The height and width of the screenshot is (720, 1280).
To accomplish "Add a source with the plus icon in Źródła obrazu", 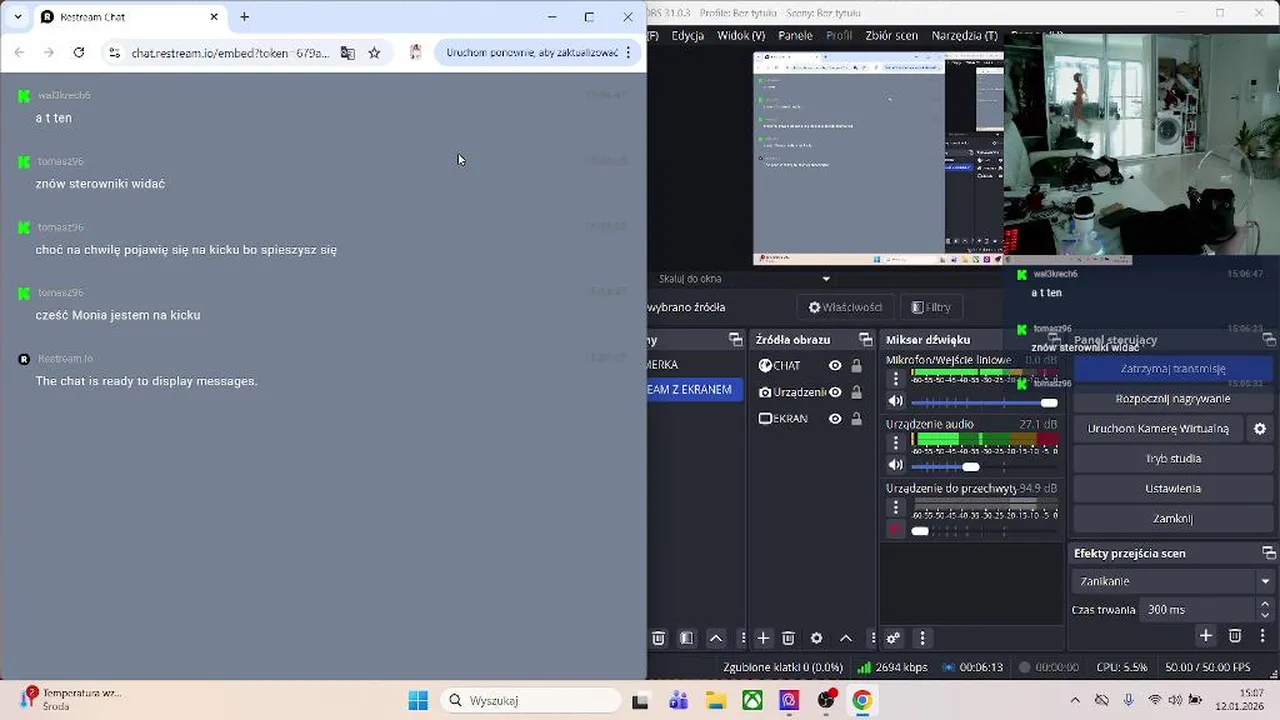I will (763, 638).
